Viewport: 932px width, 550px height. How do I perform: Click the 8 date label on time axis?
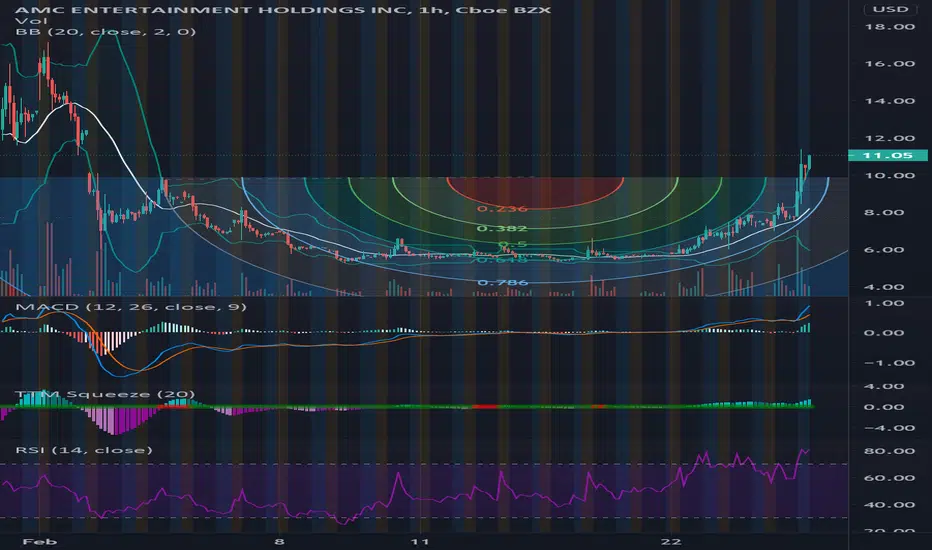click(x=280, y=542)
